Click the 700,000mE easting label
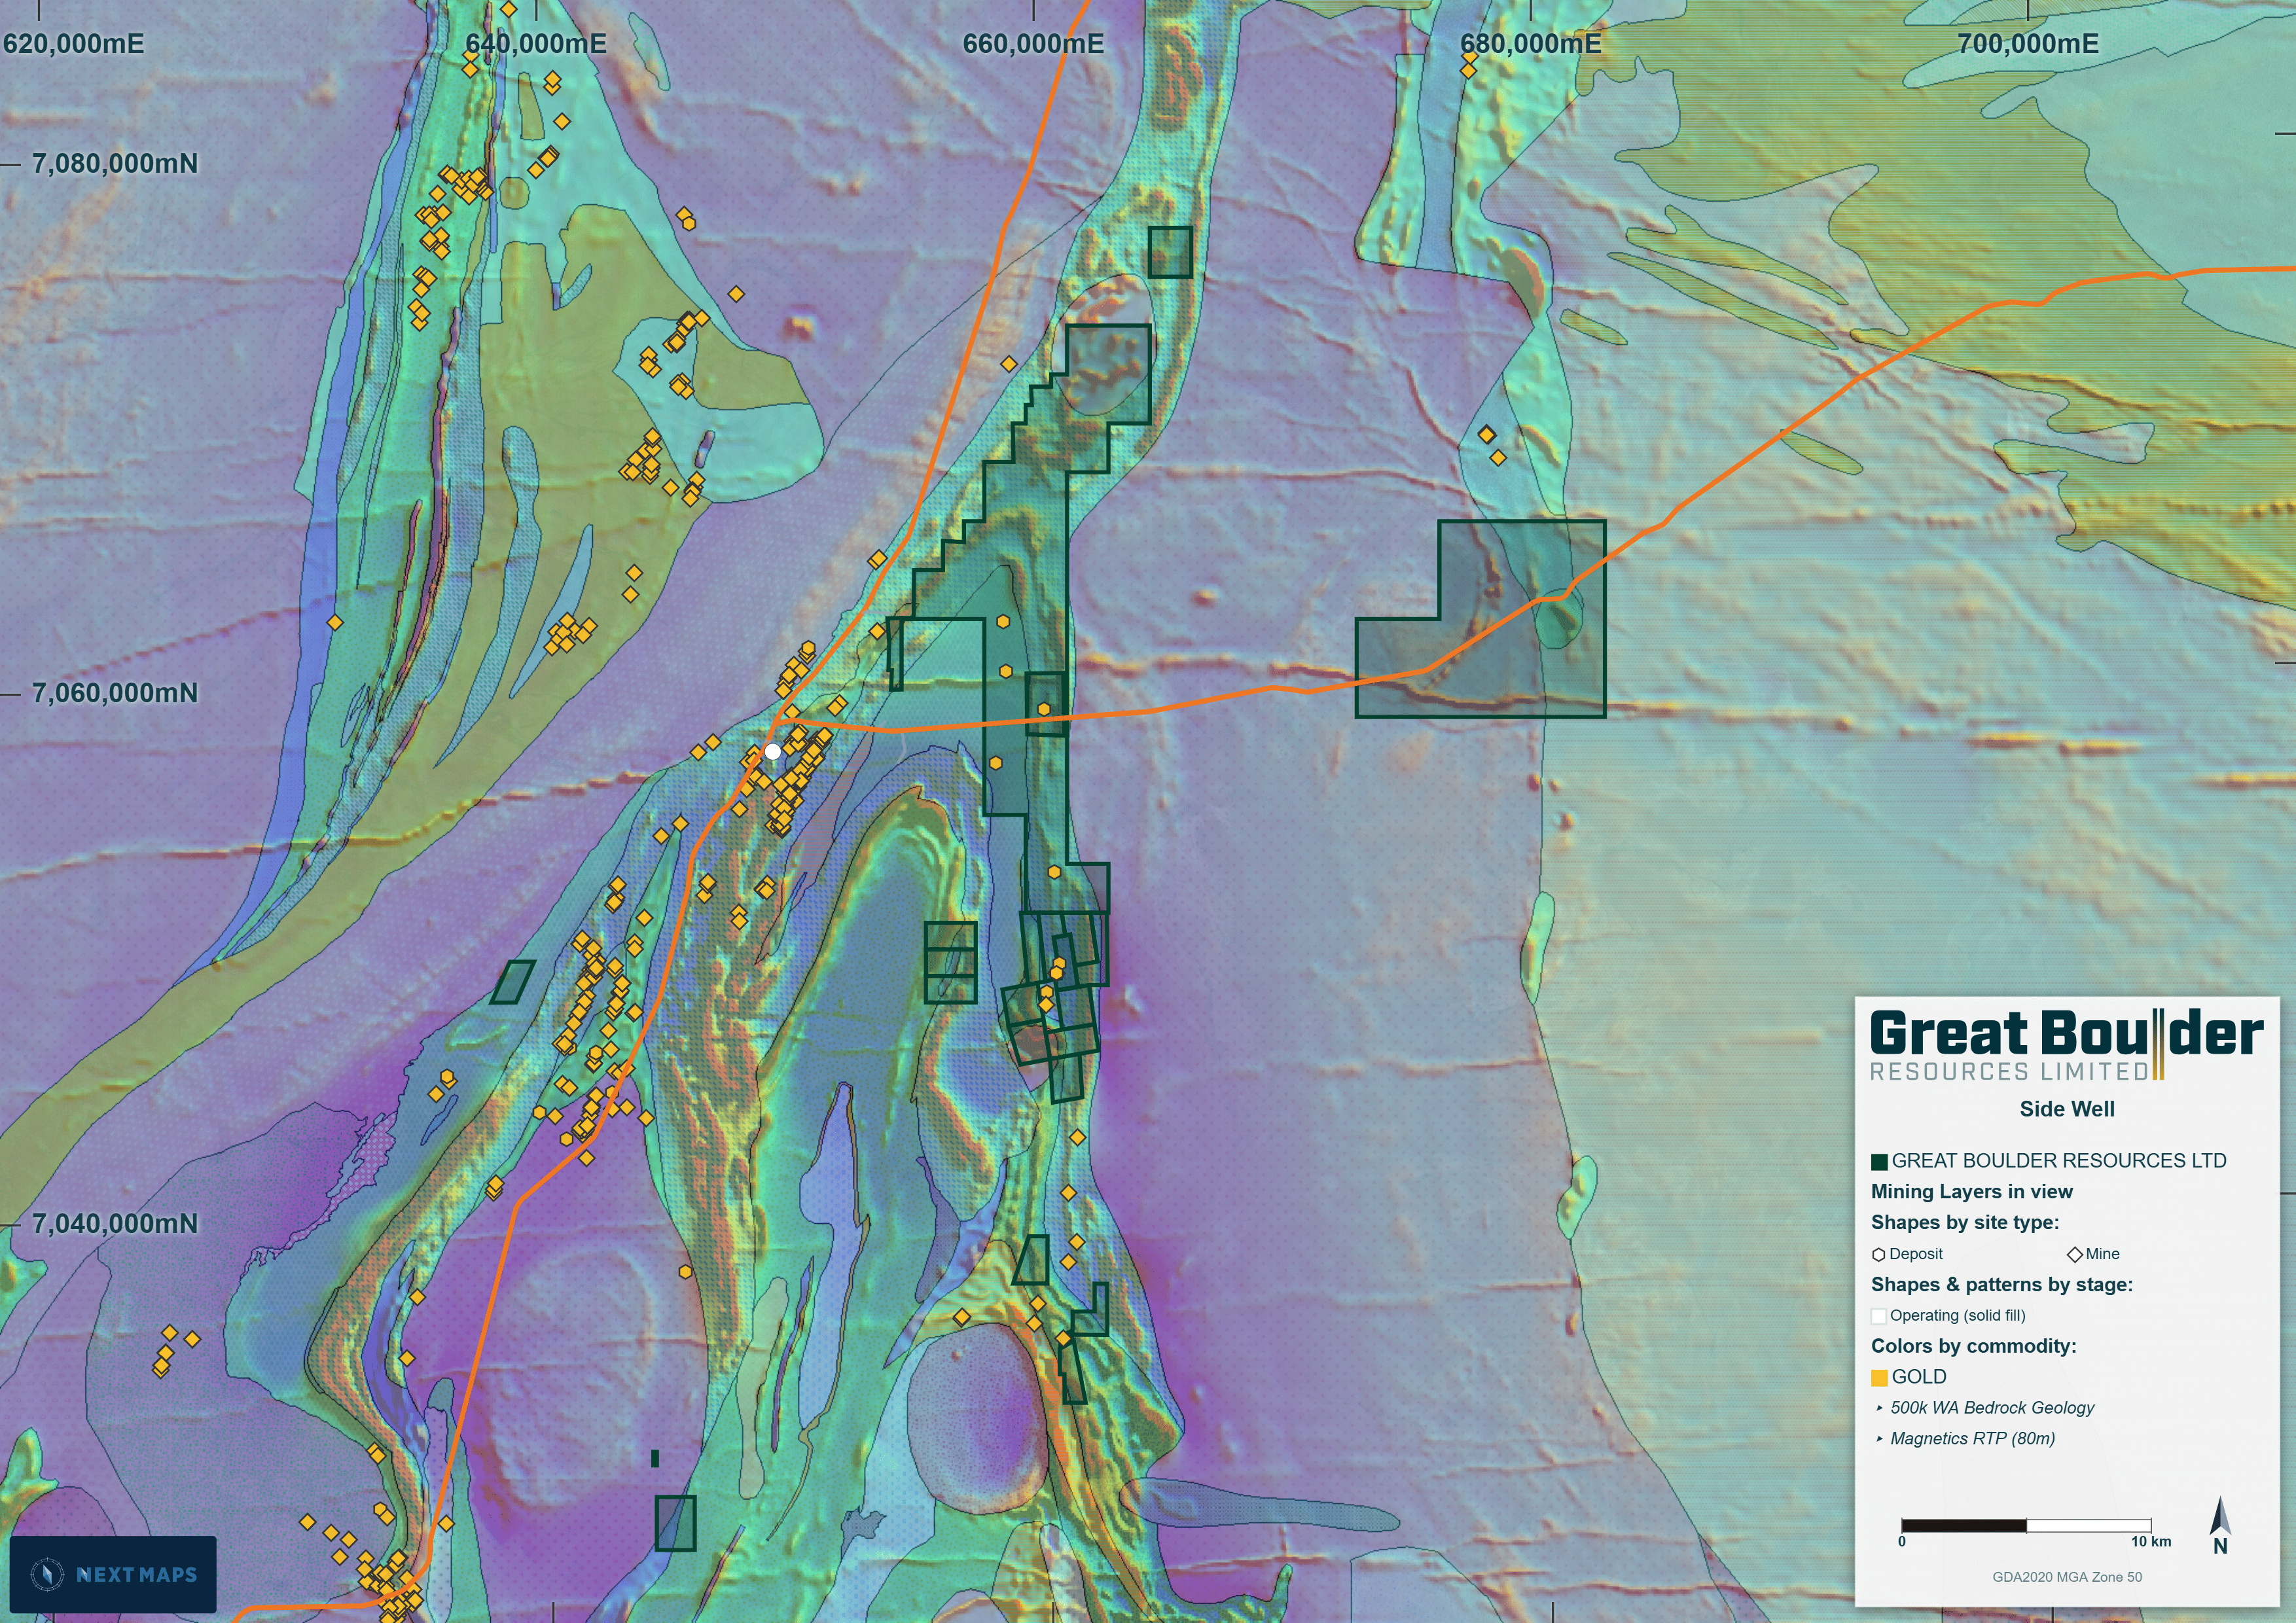This screenshot has height=1623, width=2296. click(x=2028, y=44)
